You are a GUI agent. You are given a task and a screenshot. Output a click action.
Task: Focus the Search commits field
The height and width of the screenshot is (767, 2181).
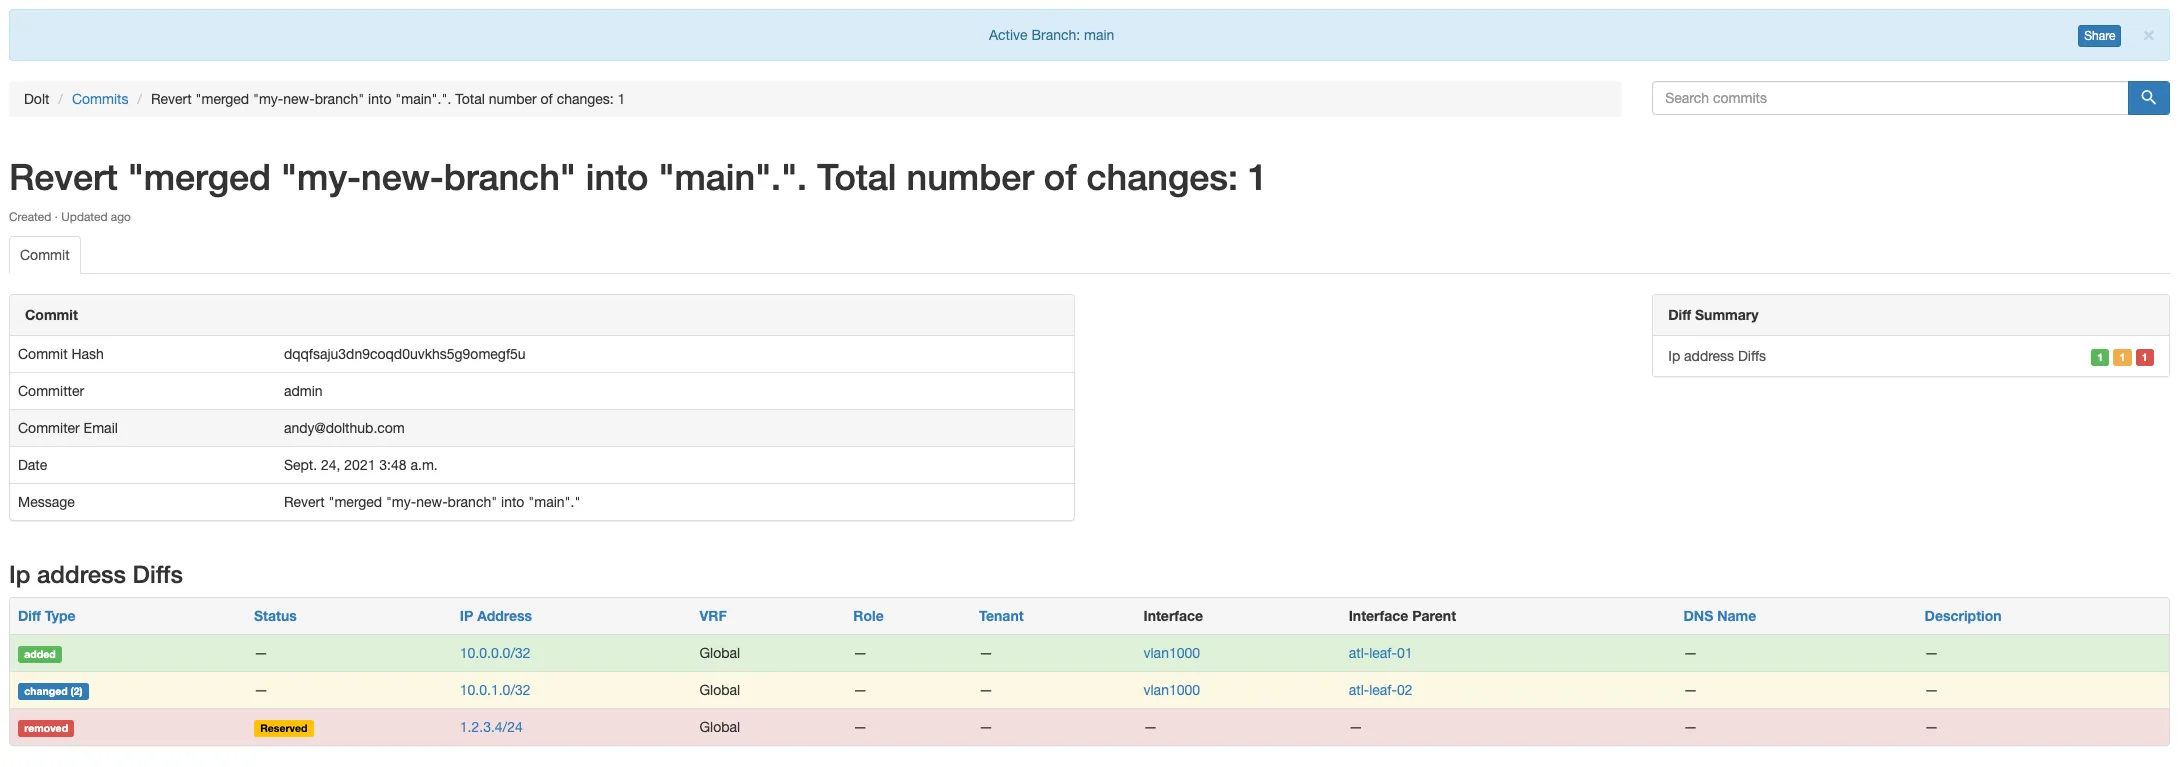point(1888,98)
